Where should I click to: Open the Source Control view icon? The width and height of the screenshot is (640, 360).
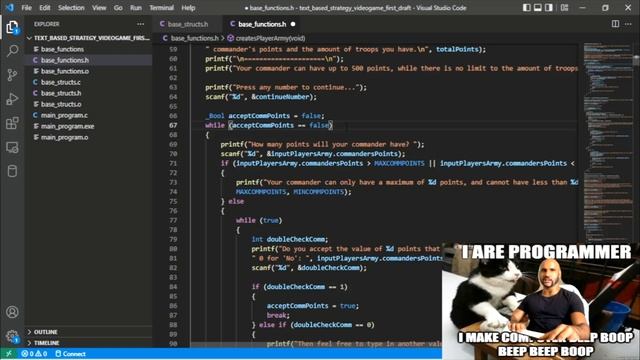[x=12, y=75]
